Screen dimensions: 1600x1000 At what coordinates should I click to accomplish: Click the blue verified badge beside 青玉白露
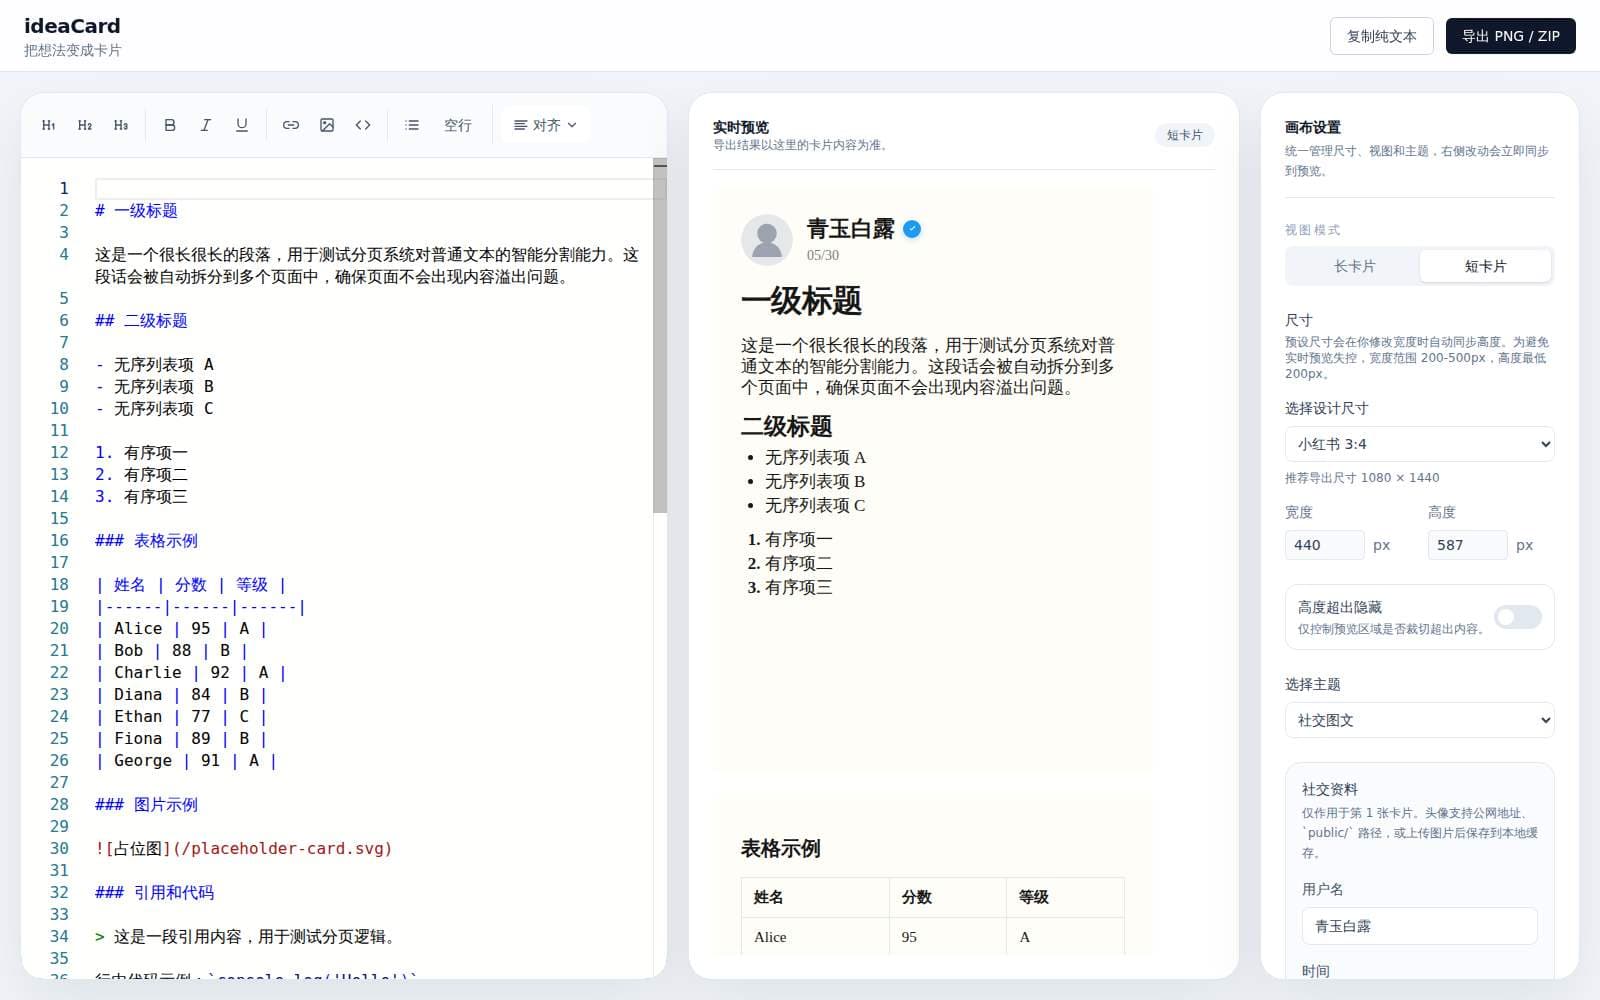(912, 229)
